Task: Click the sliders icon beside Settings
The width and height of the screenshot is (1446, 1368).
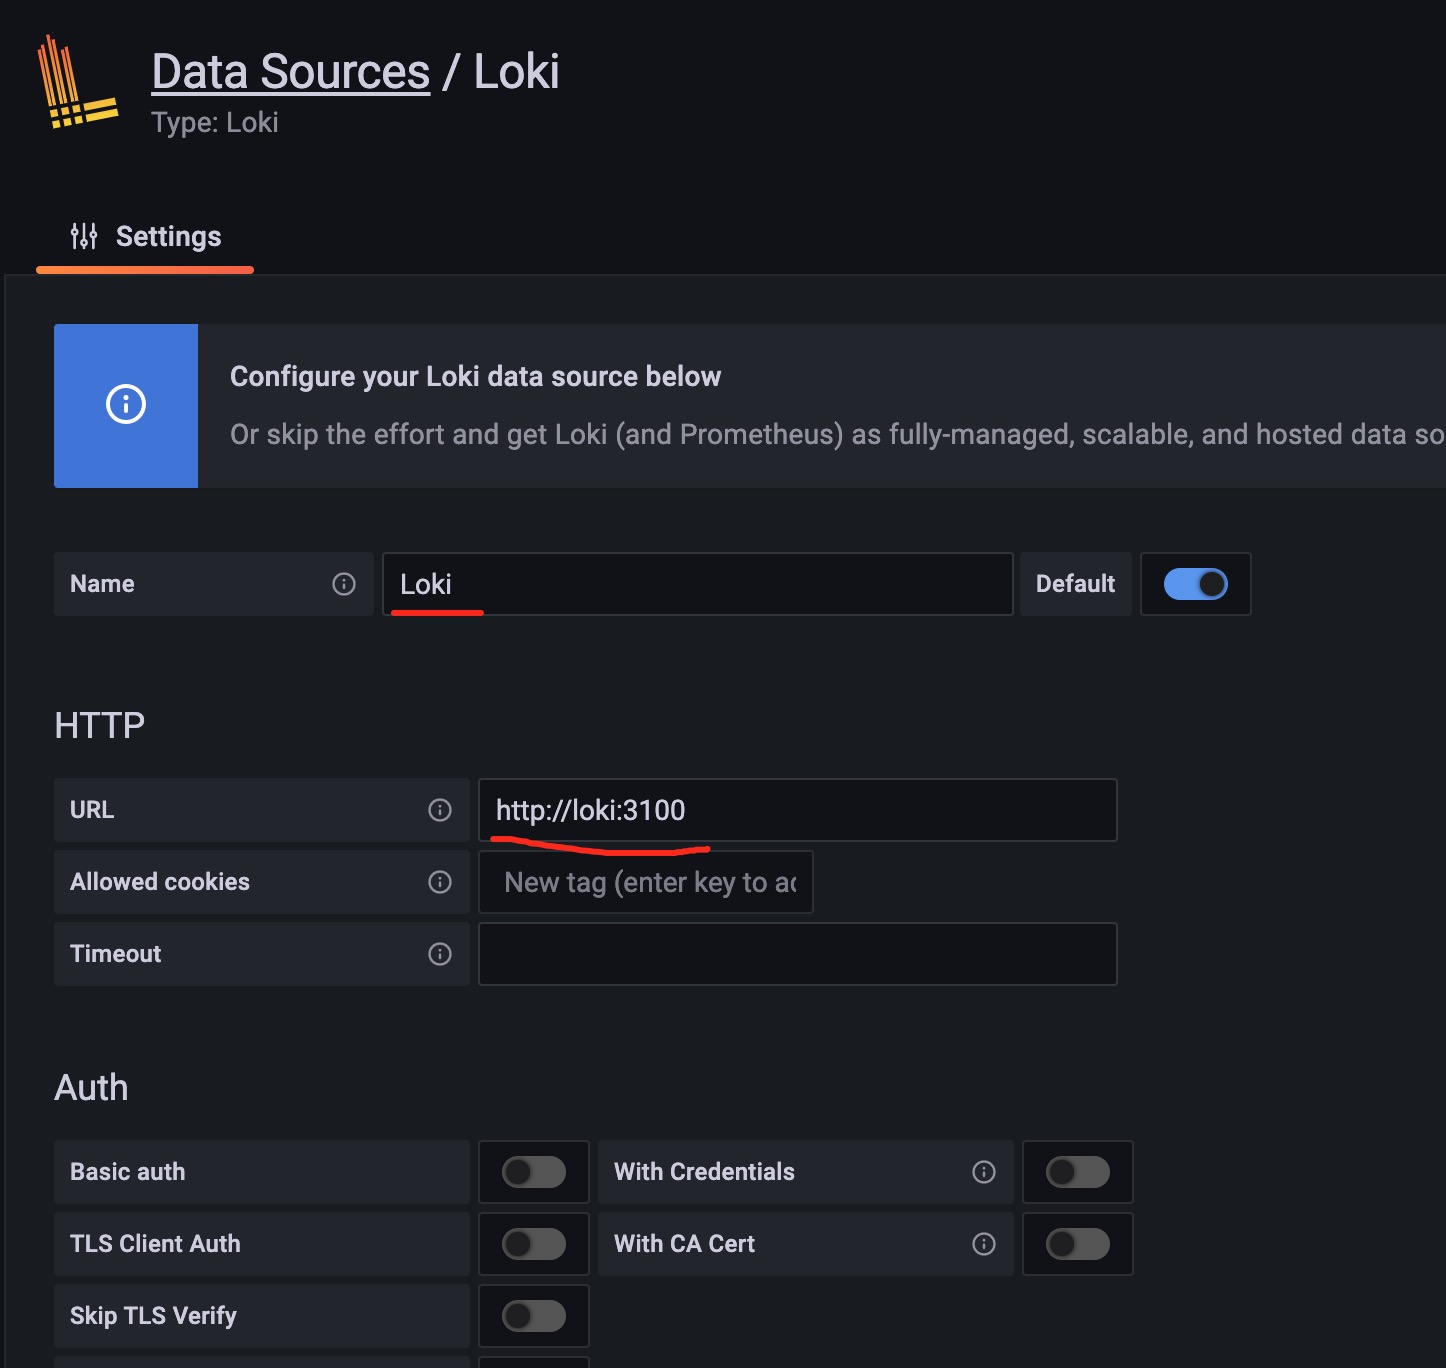Action: (x=84, y=236)
